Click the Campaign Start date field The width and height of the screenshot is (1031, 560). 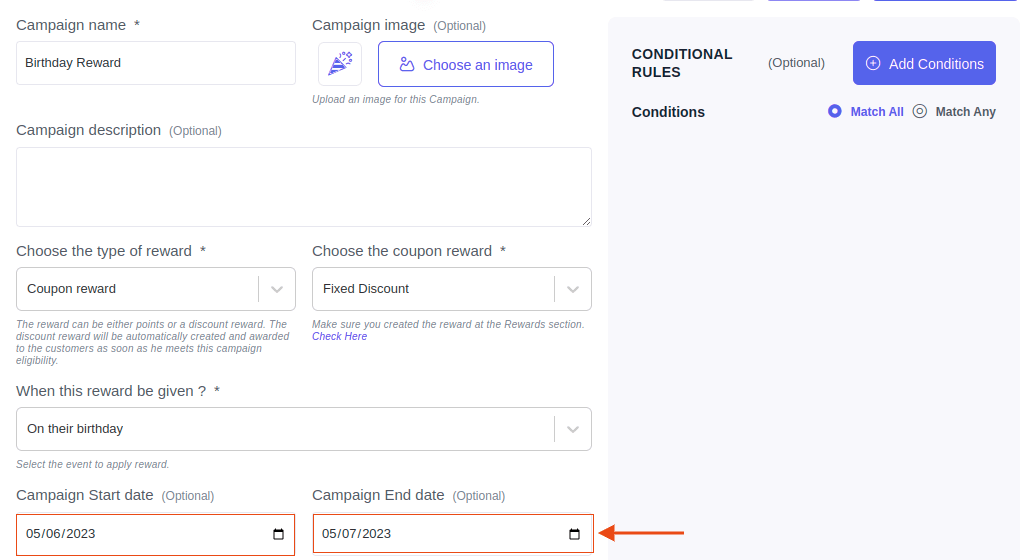pos(156,534)
